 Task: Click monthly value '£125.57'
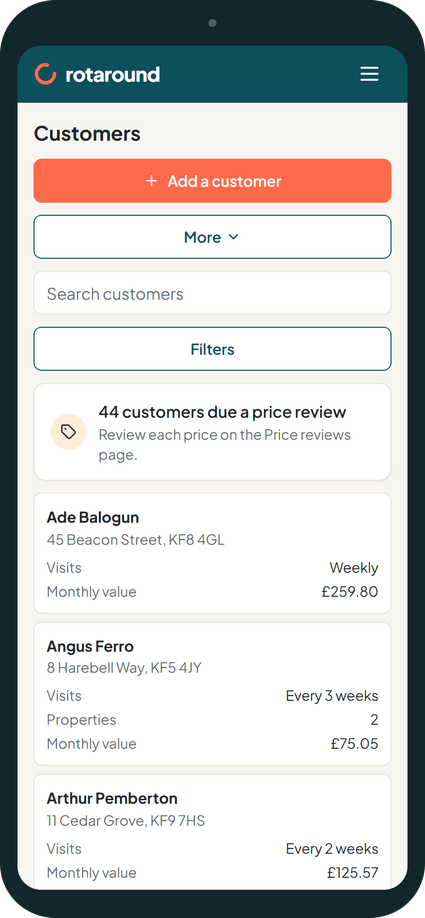352,872
